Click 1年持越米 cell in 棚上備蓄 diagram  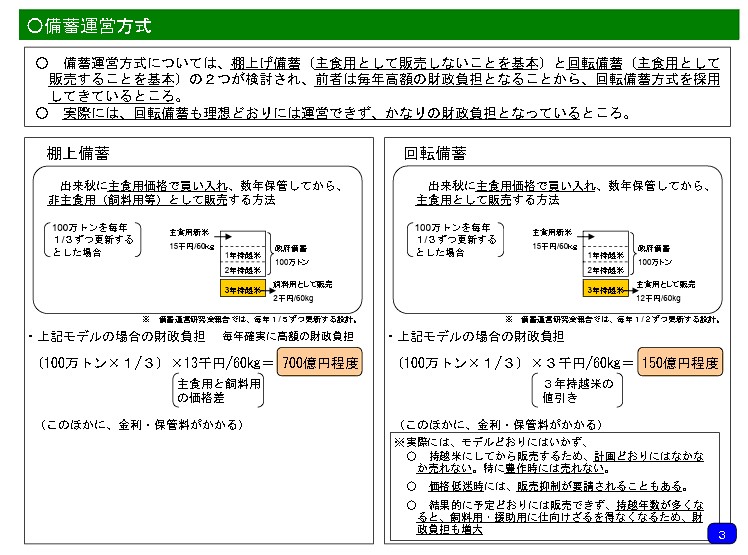(x=243, y=255)
